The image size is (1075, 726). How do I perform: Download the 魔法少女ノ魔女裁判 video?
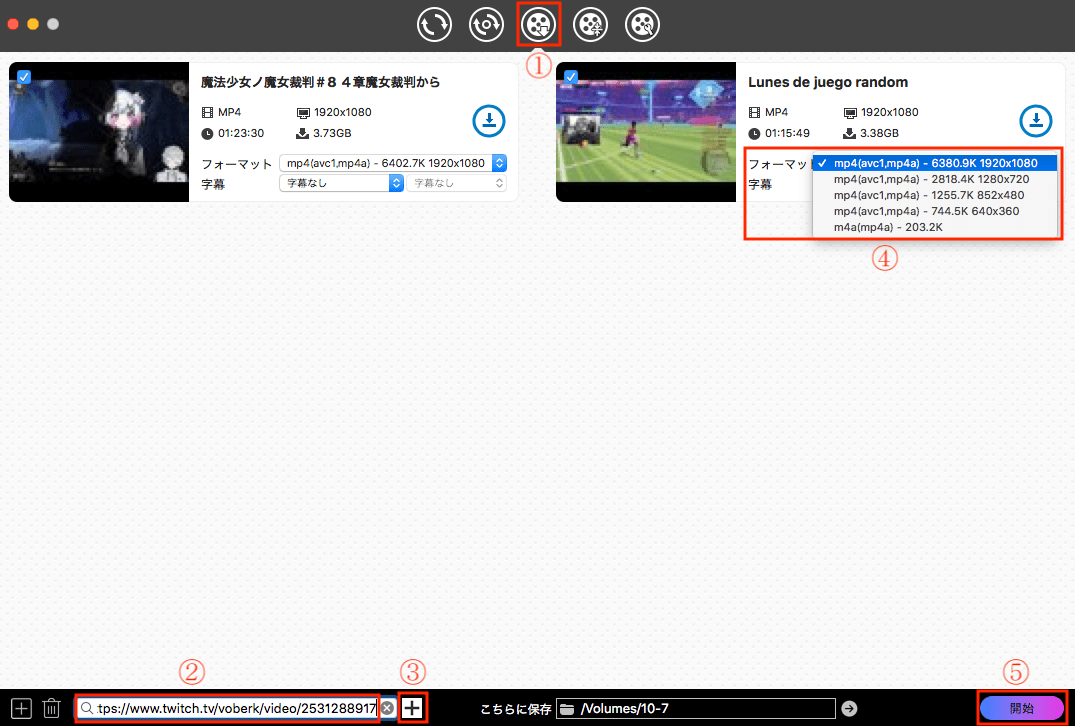tap(489, 122)
